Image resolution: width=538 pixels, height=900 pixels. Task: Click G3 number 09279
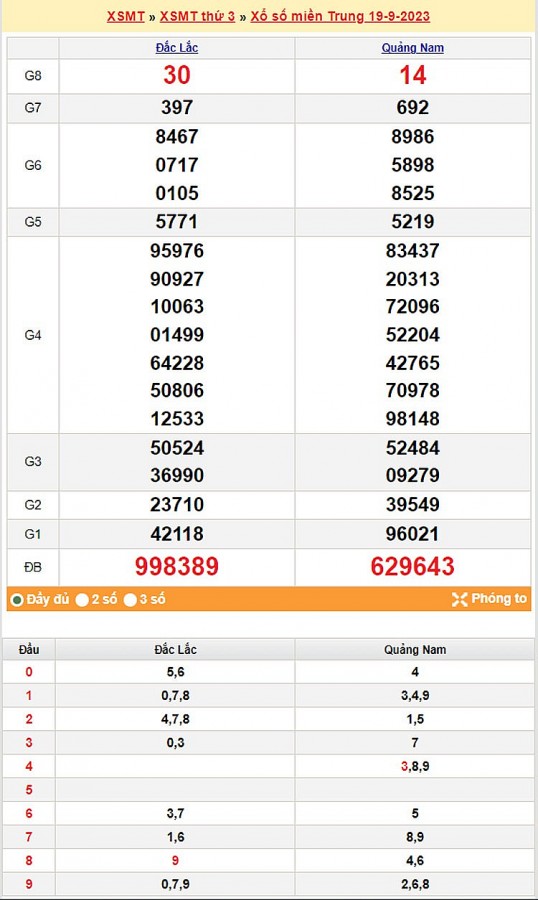(413, 475)
